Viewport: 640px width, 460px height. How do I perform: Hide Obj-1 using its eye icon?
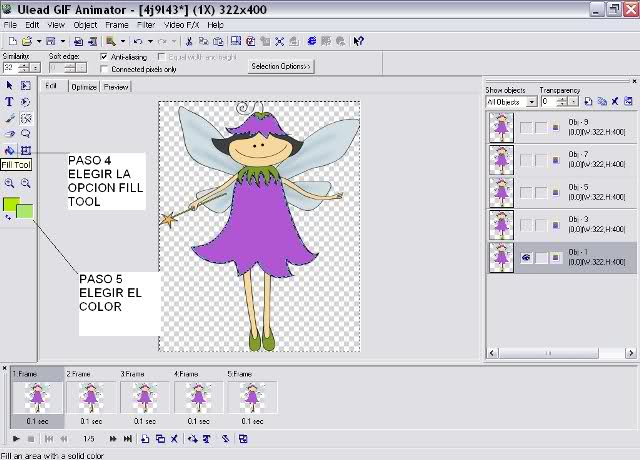526,258
